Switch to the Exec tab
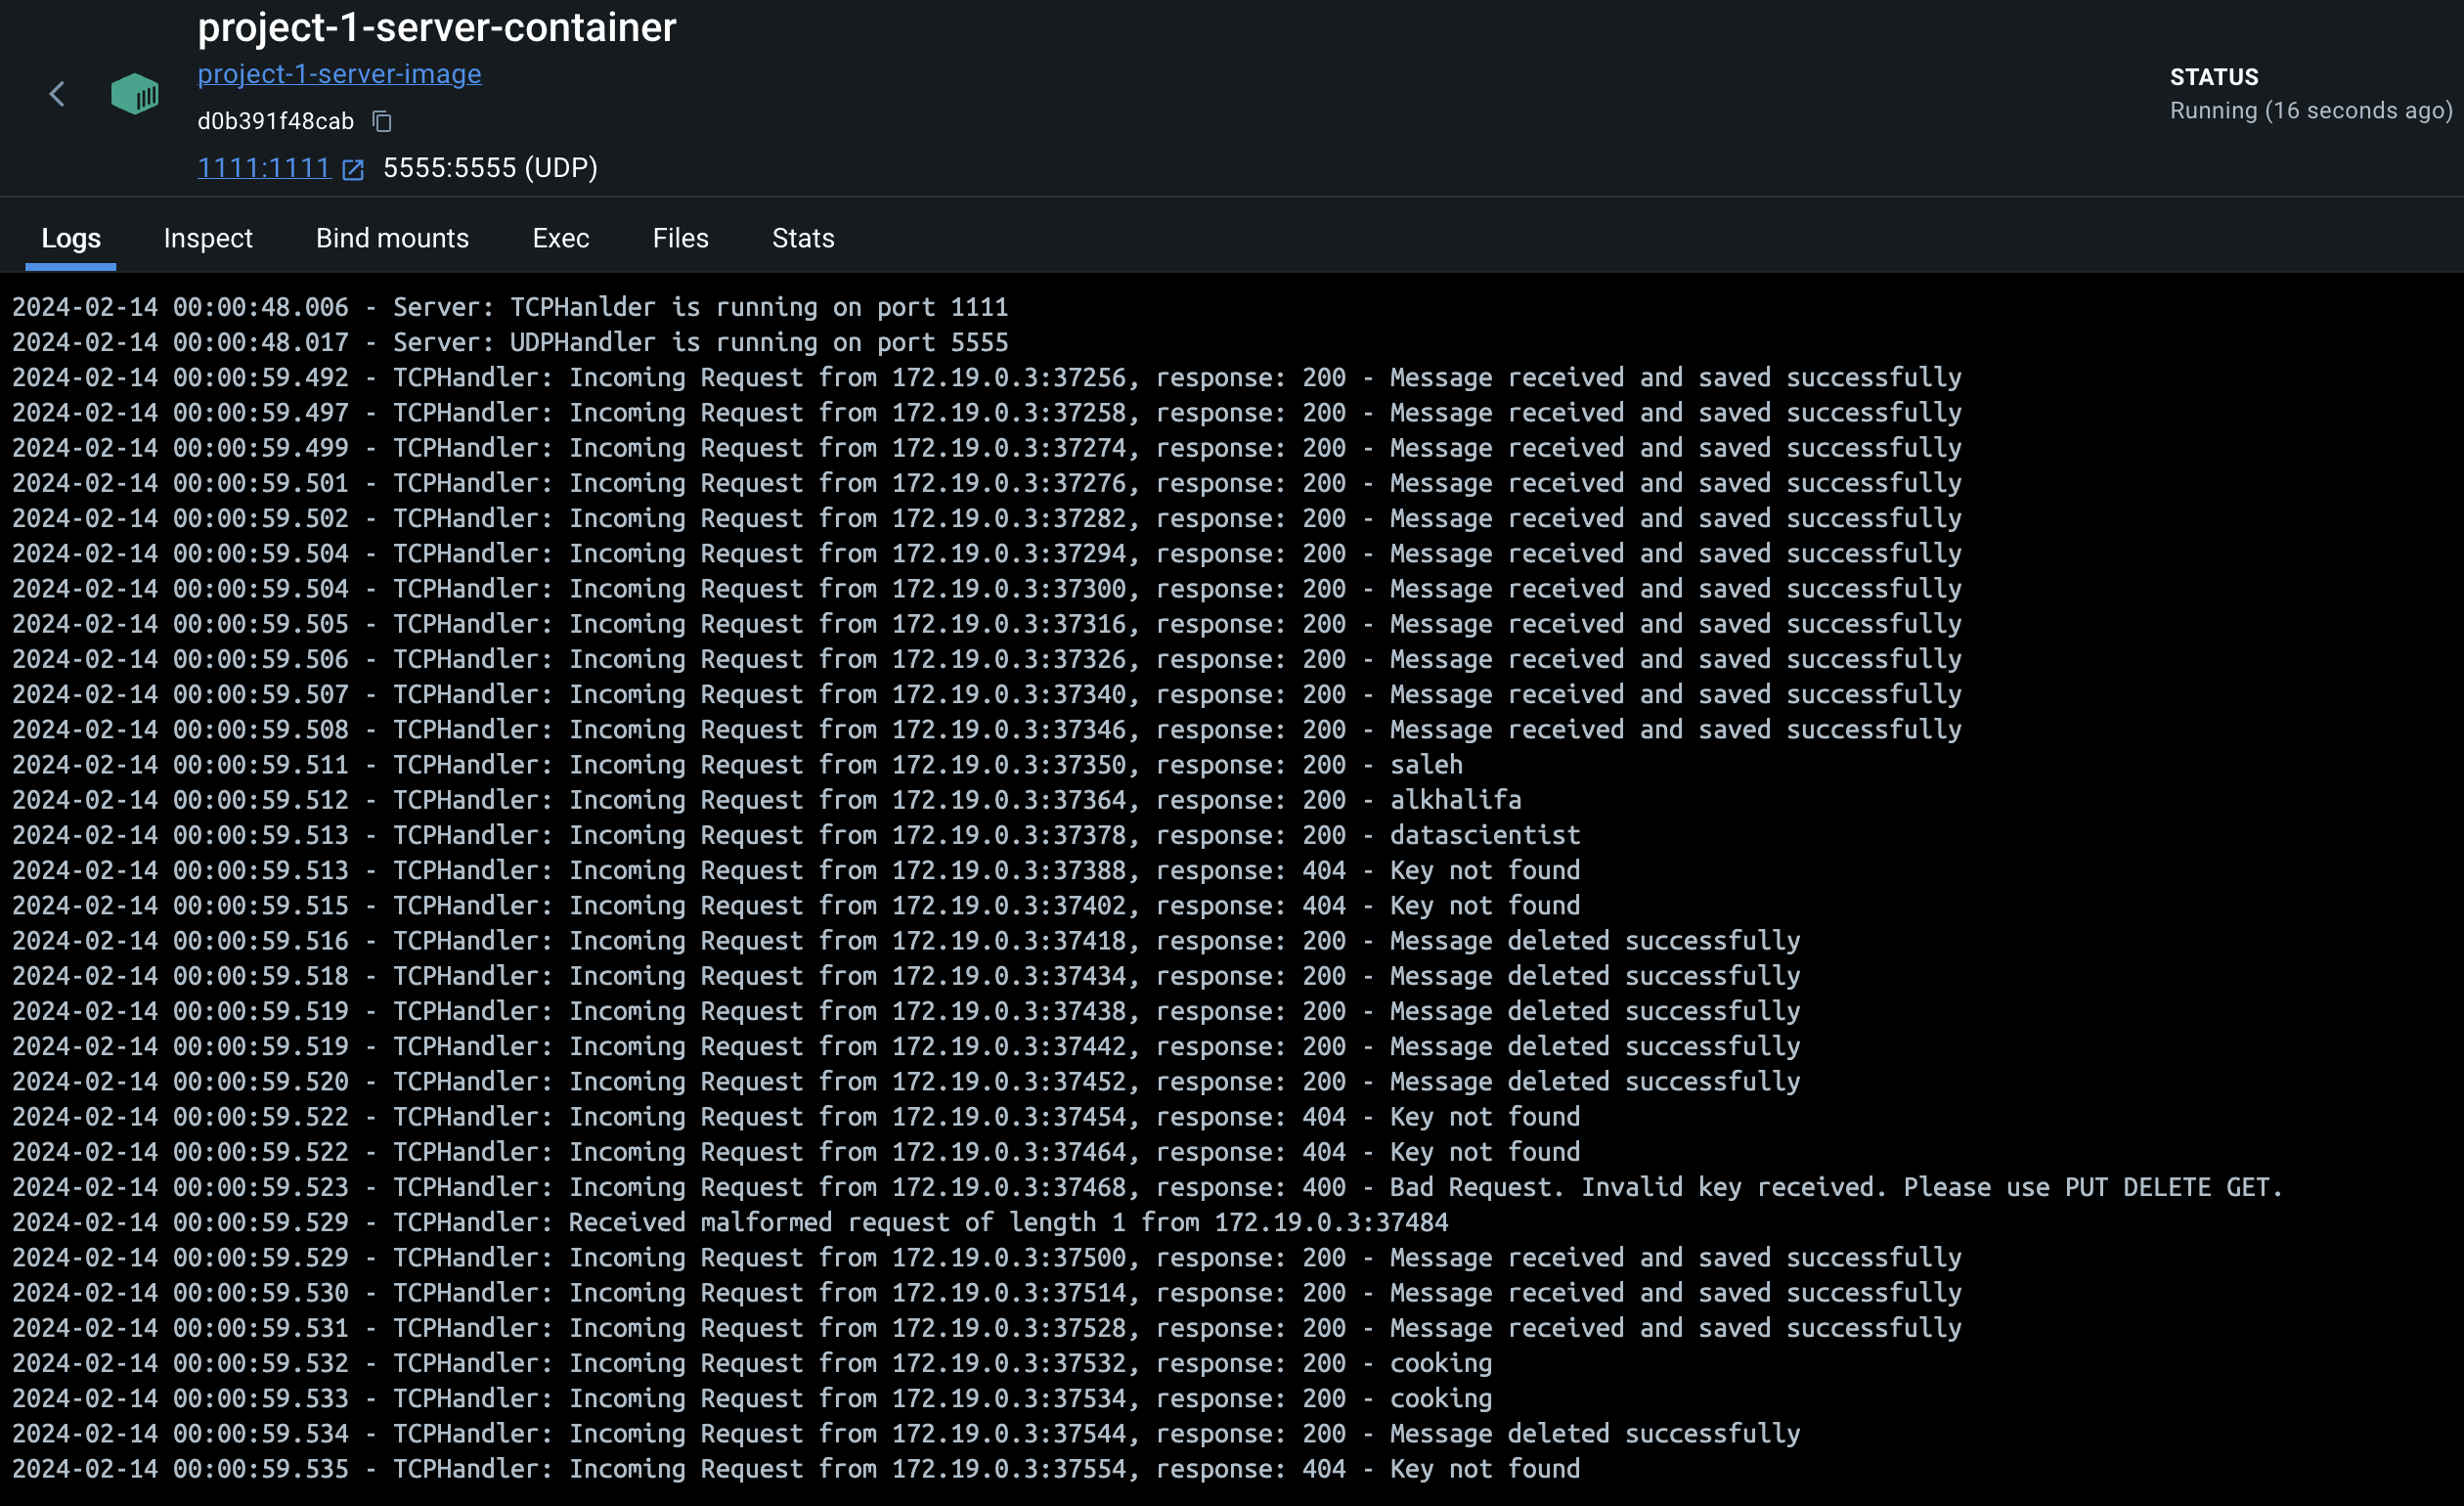Screen dimensions: 2464x1506 click(x=560, y=238)
